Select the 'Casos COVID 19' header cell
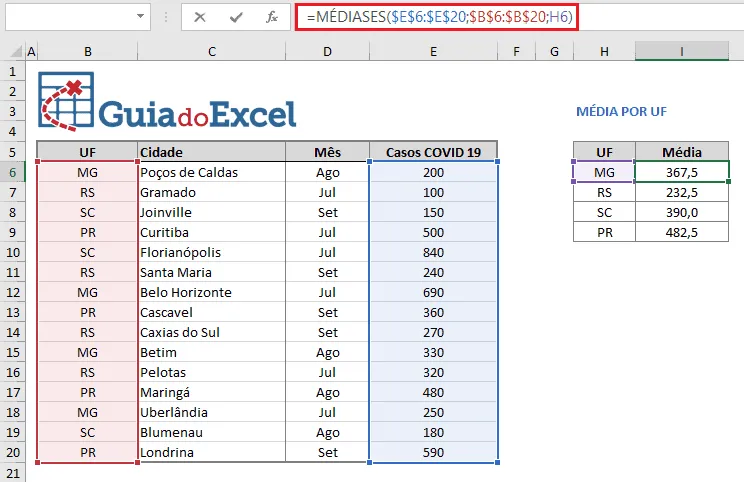This screenshot has width=744, height=482. [434, 152]
